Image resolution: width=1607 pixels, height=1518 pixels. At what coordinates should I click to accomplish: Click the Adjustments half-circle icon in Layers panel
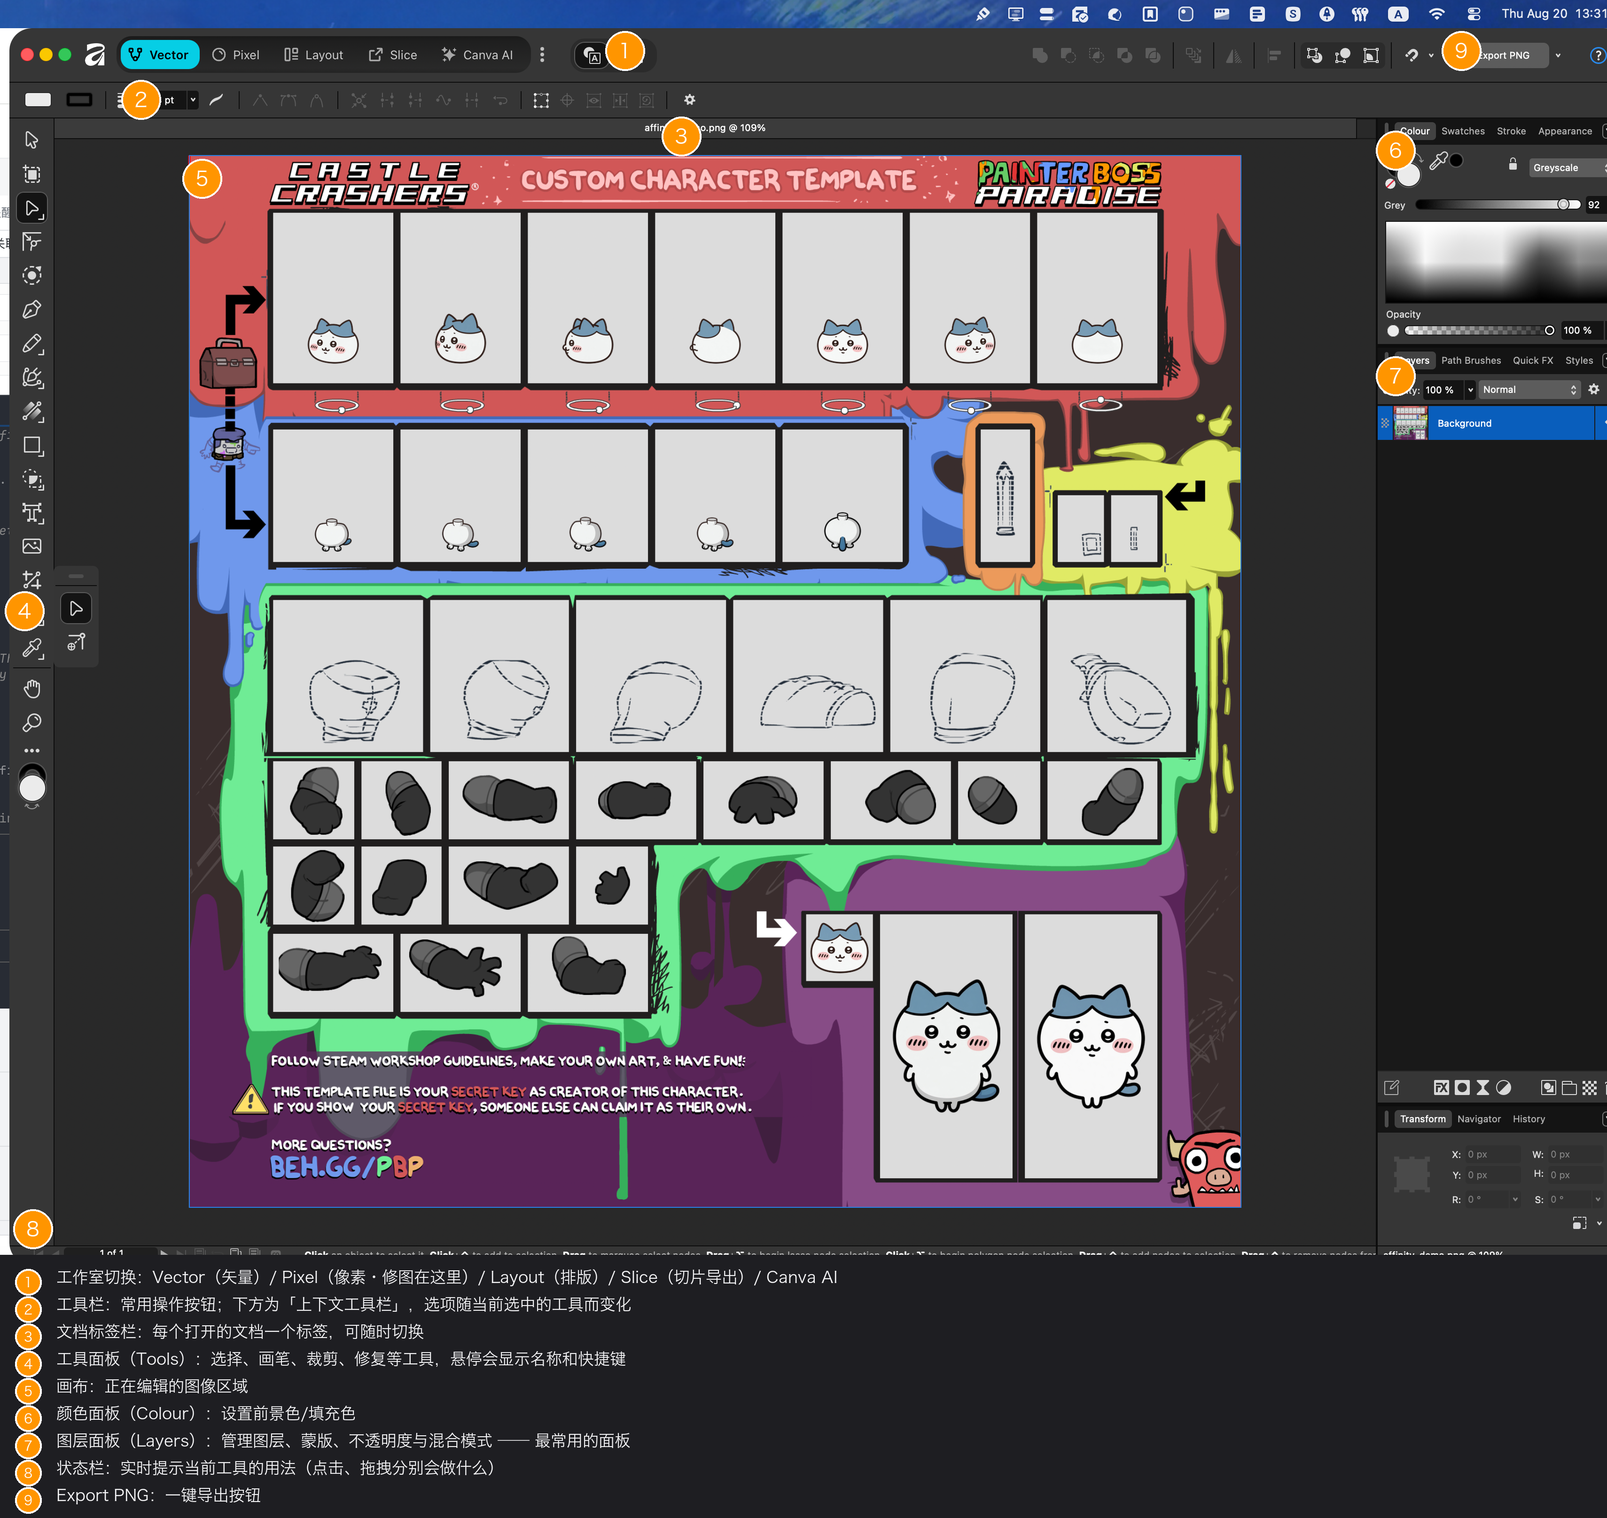[1504, 1088]
